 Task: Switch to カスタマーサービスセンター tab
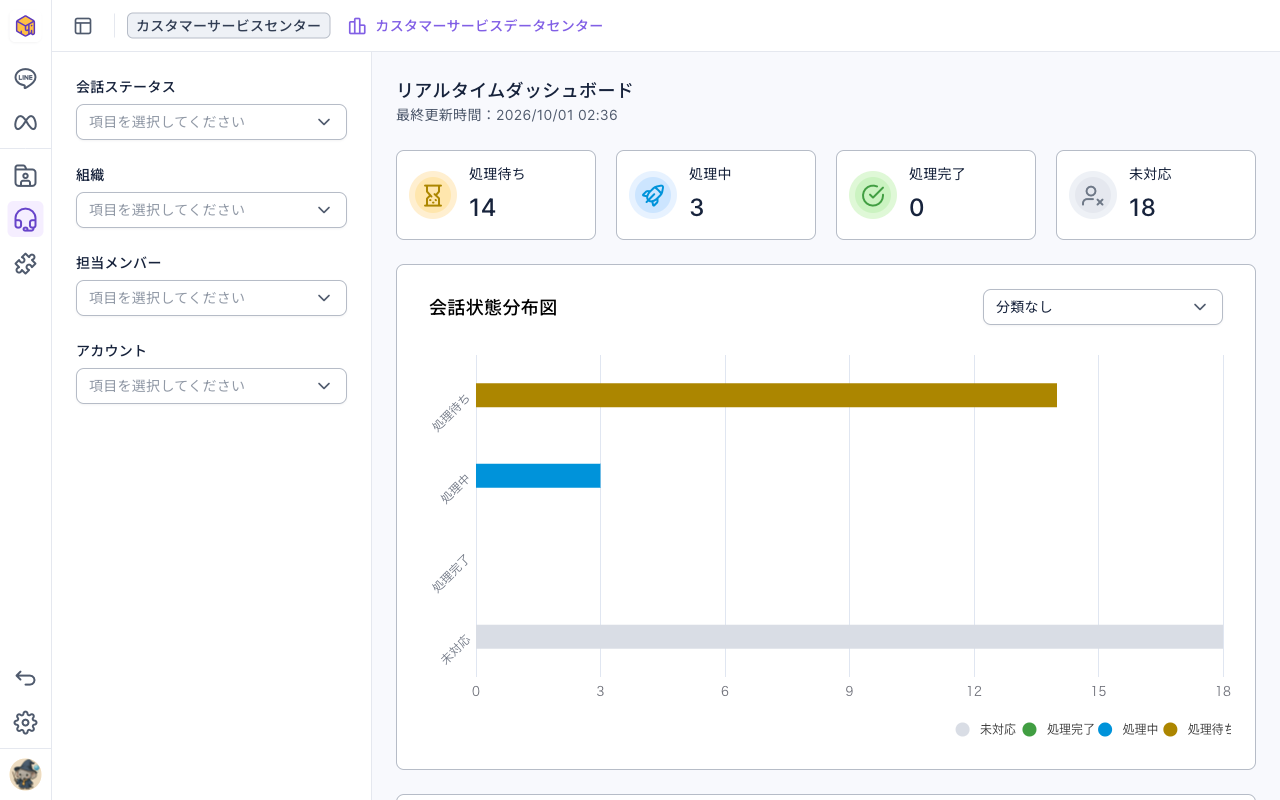tap(228, 26)
